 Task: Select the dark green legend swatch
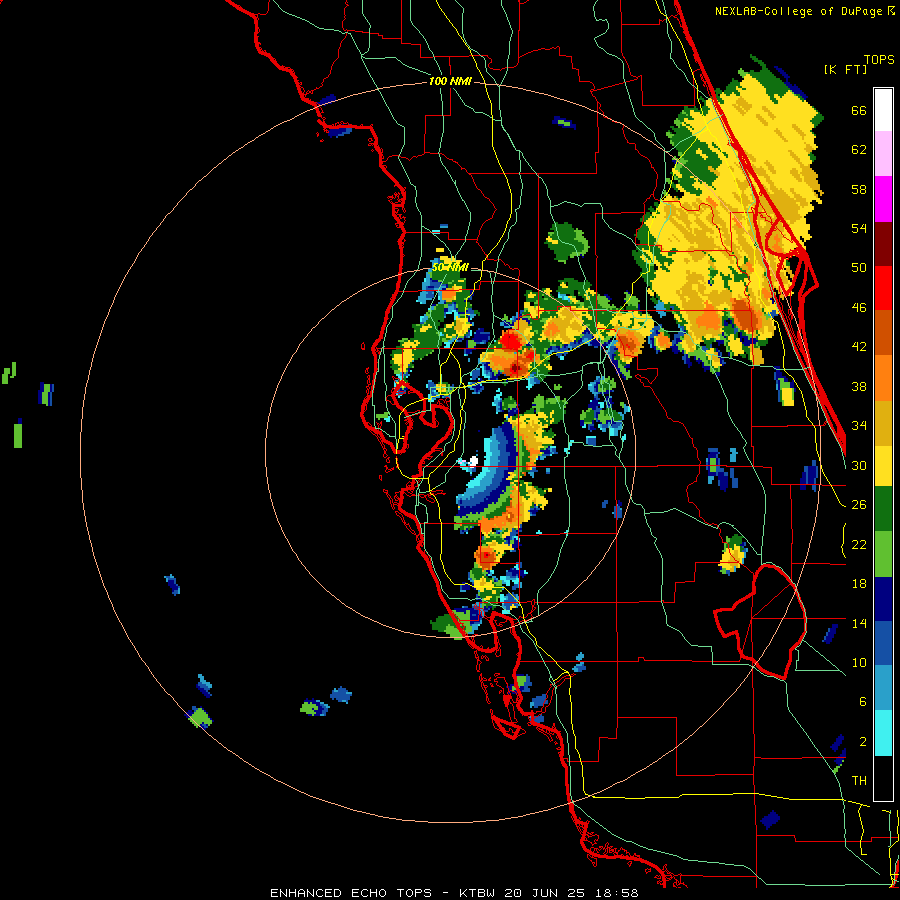pyautogui.click(x=883, y=509)
